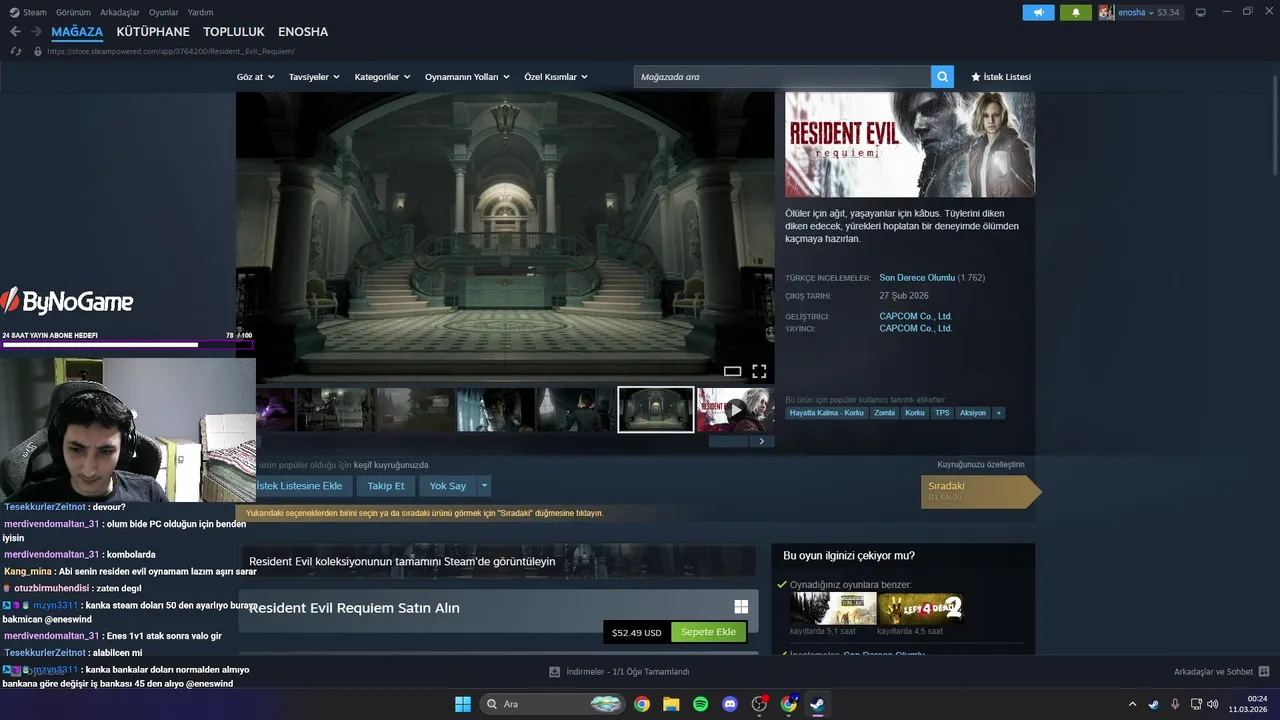This screenshot has height=720, width=1280.
Task: Launch Google Chrome from taskbar
Action: pyautogui.click(x=642, y=704)
